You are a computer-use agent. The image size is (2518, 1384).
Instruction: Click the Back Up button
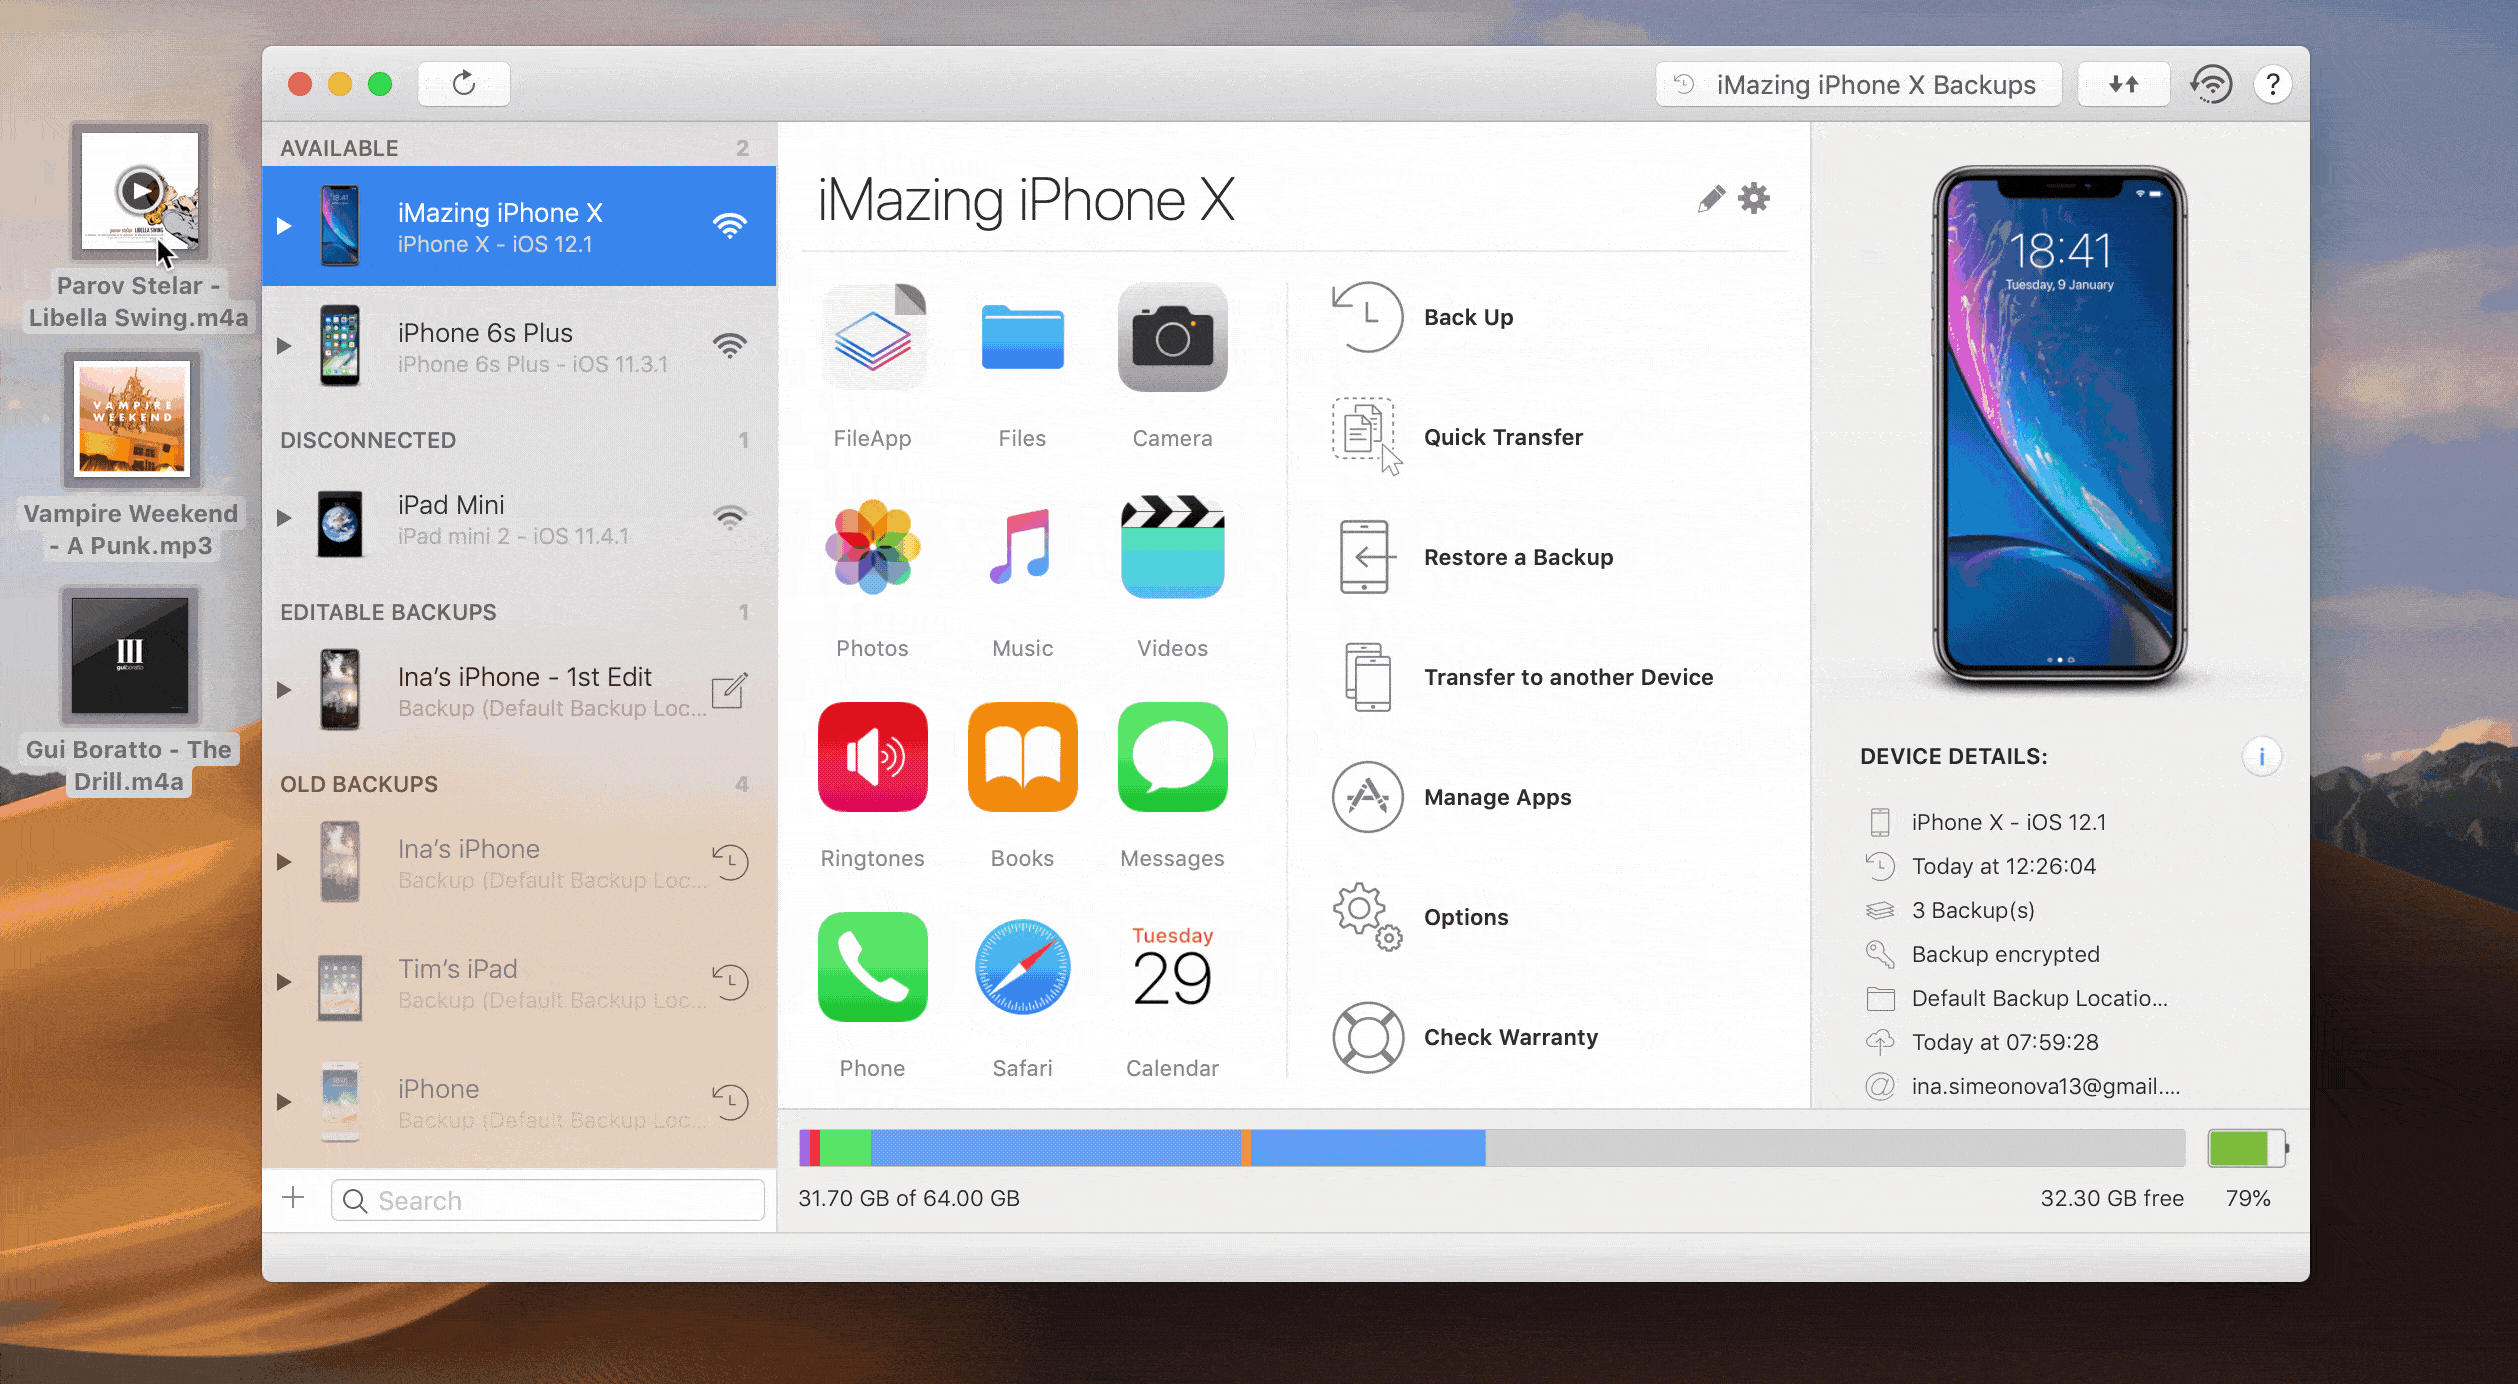pyautogui.click(x=1469, y=317)
